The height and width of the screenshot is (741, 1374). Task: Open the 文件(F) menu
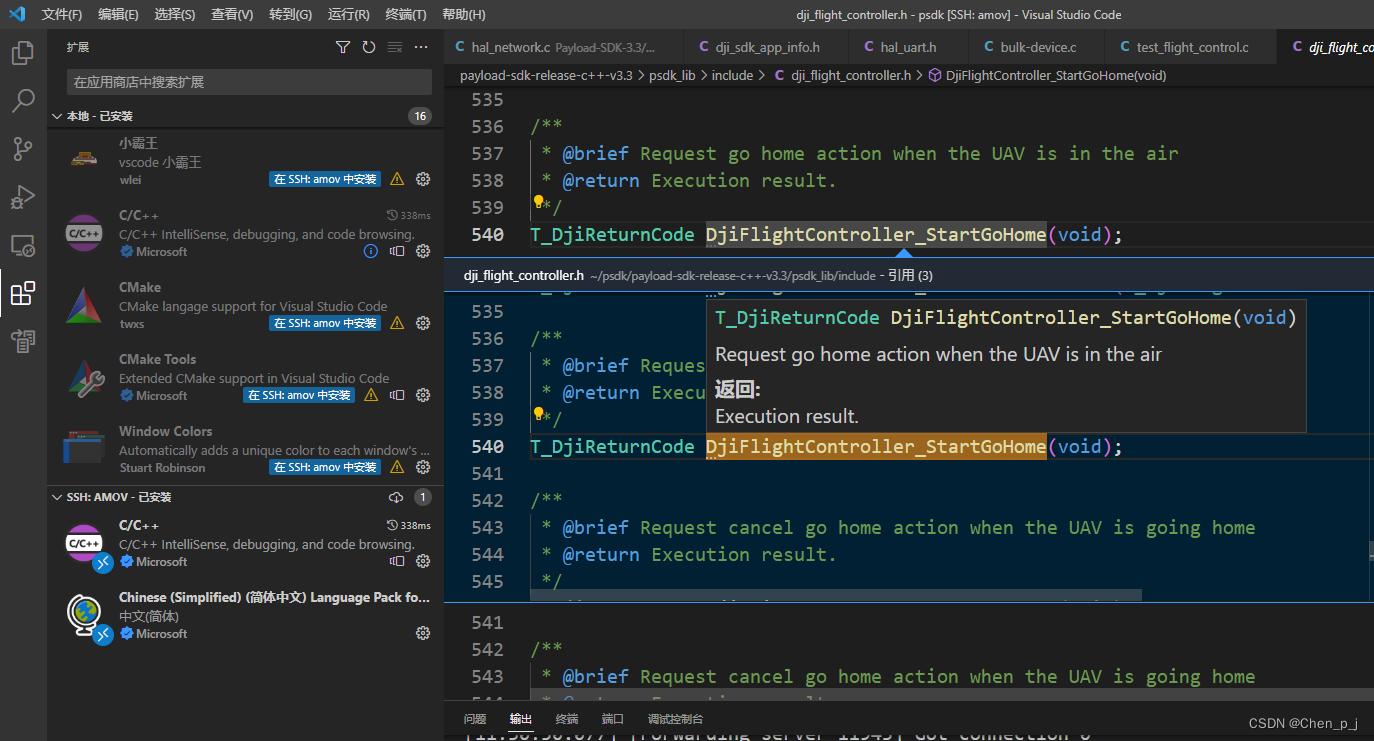[x=62, y=14]
